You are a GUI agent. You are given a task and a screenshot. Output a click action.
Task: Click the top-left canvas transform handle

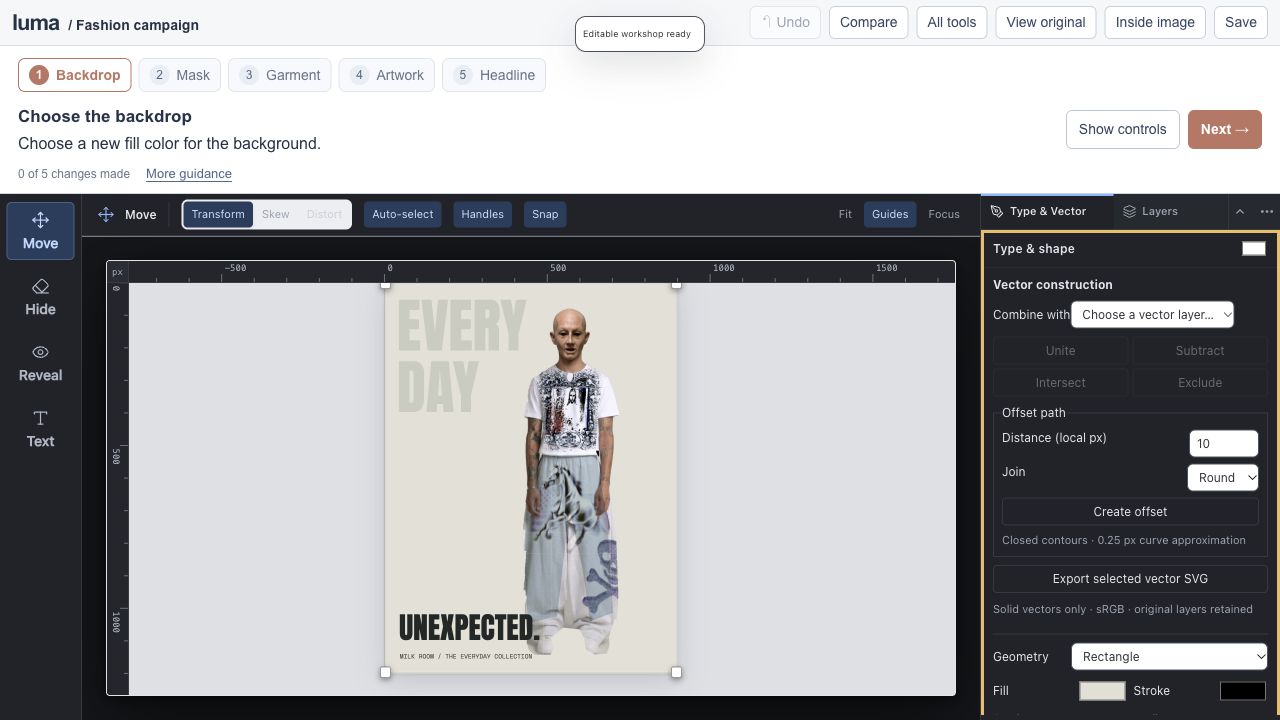pos(386,285)
